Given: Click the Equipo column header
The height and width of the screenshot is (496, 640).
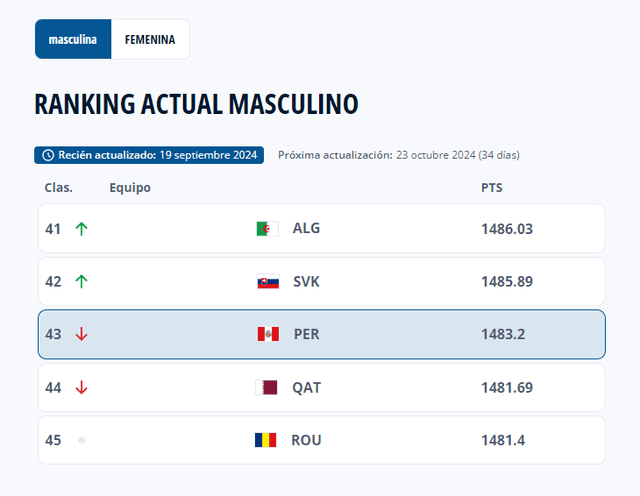Looking at the screenshot, I should click(130, 187).
